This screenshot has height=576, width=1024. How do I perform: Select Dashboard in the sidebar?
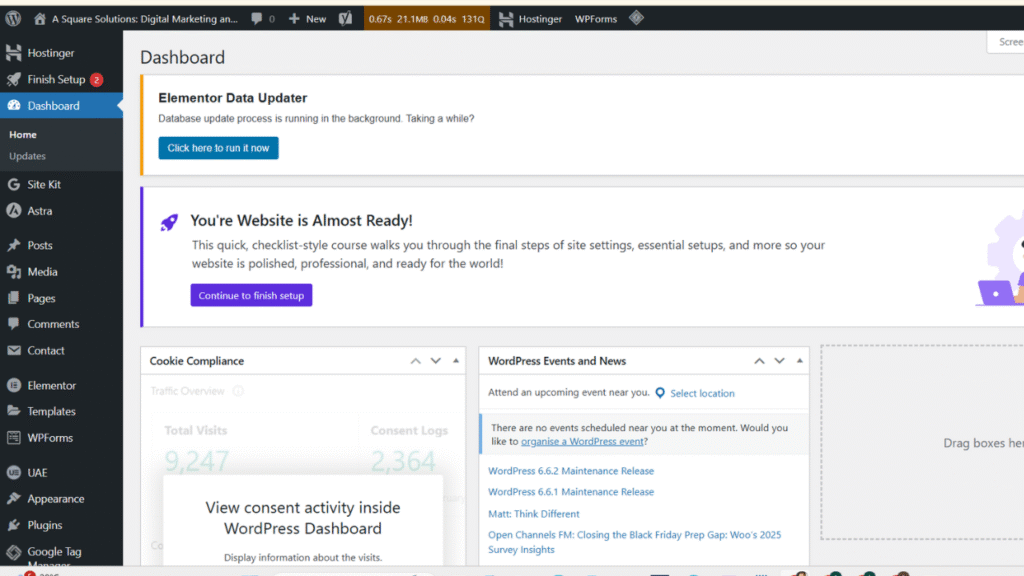(61, 106)
